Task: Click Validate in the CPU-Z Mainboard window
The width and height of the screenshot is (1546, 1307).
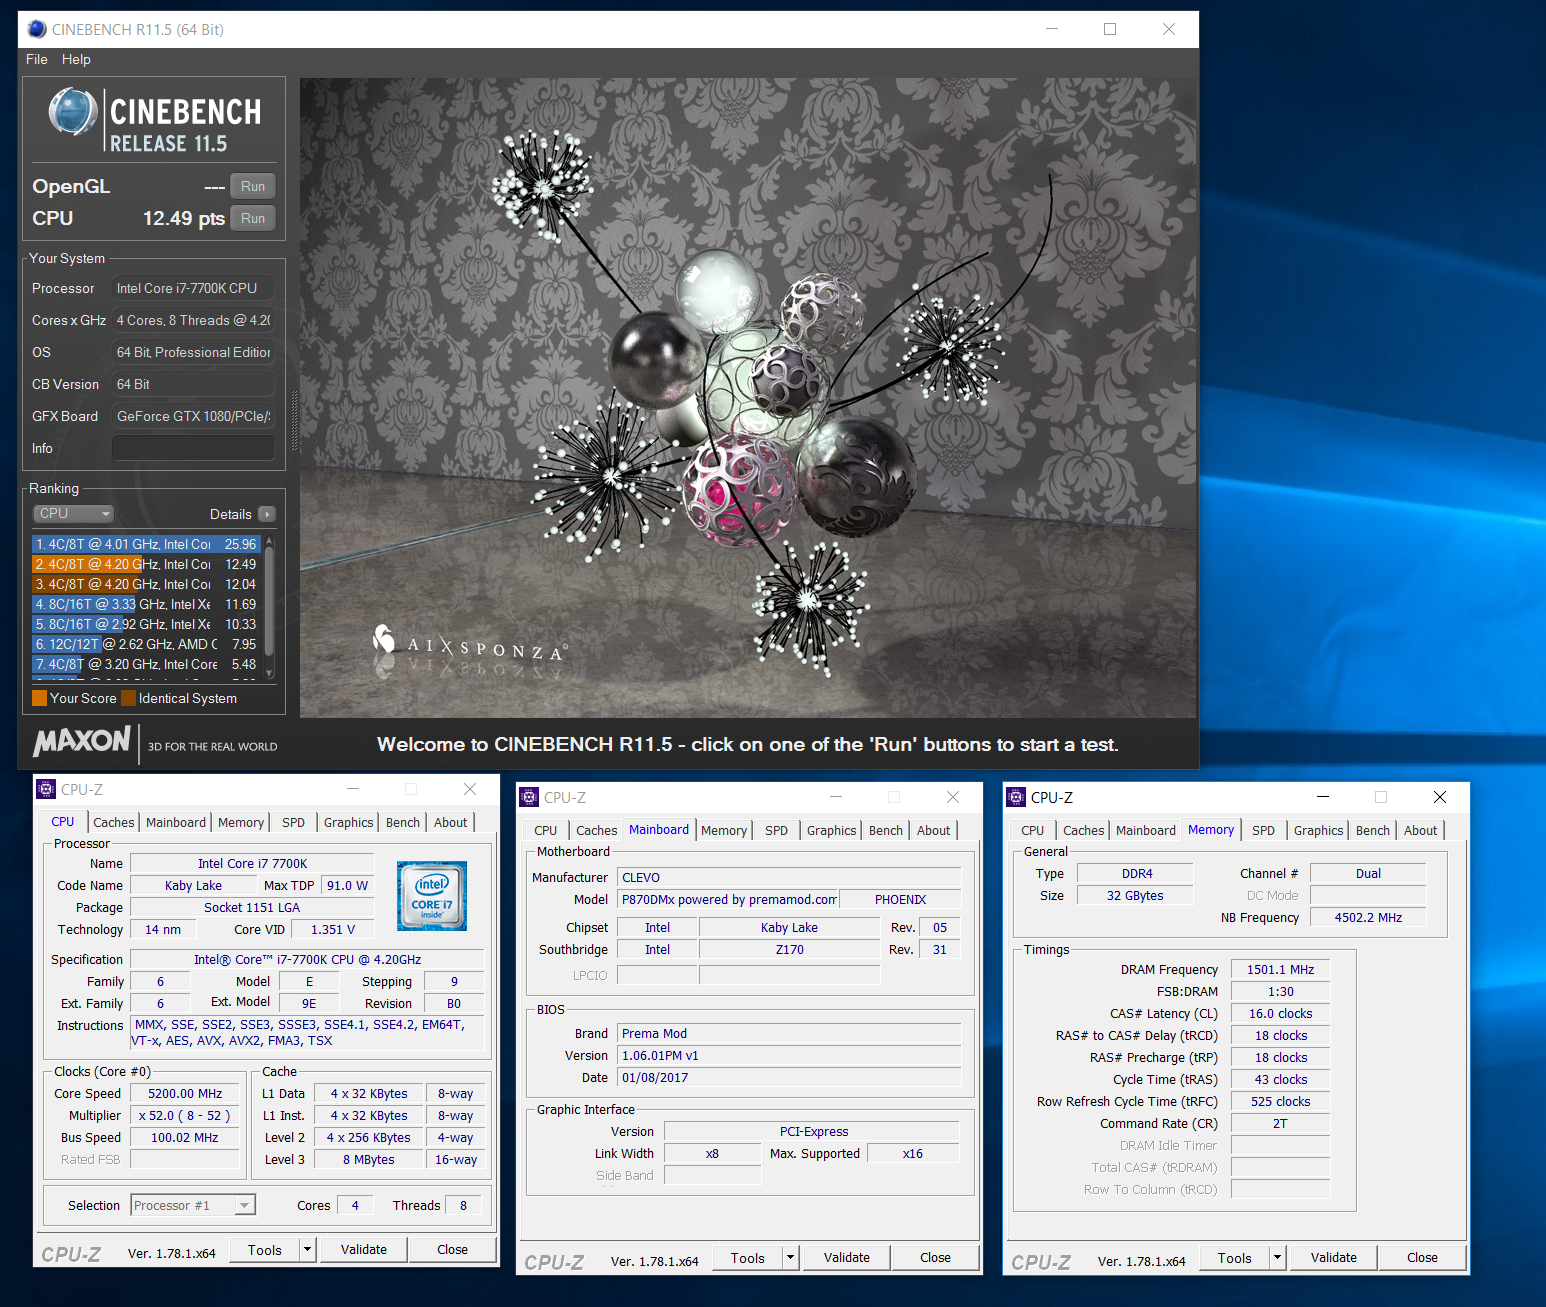Action: tap(847, 1257)
